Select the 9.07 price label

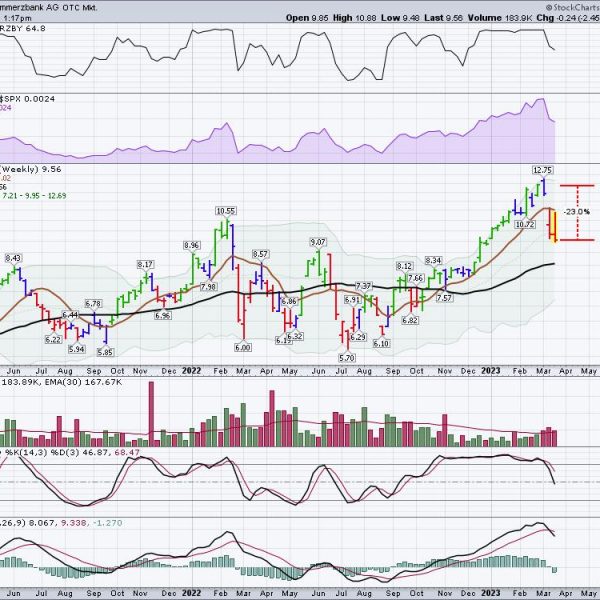click(318, 242)
